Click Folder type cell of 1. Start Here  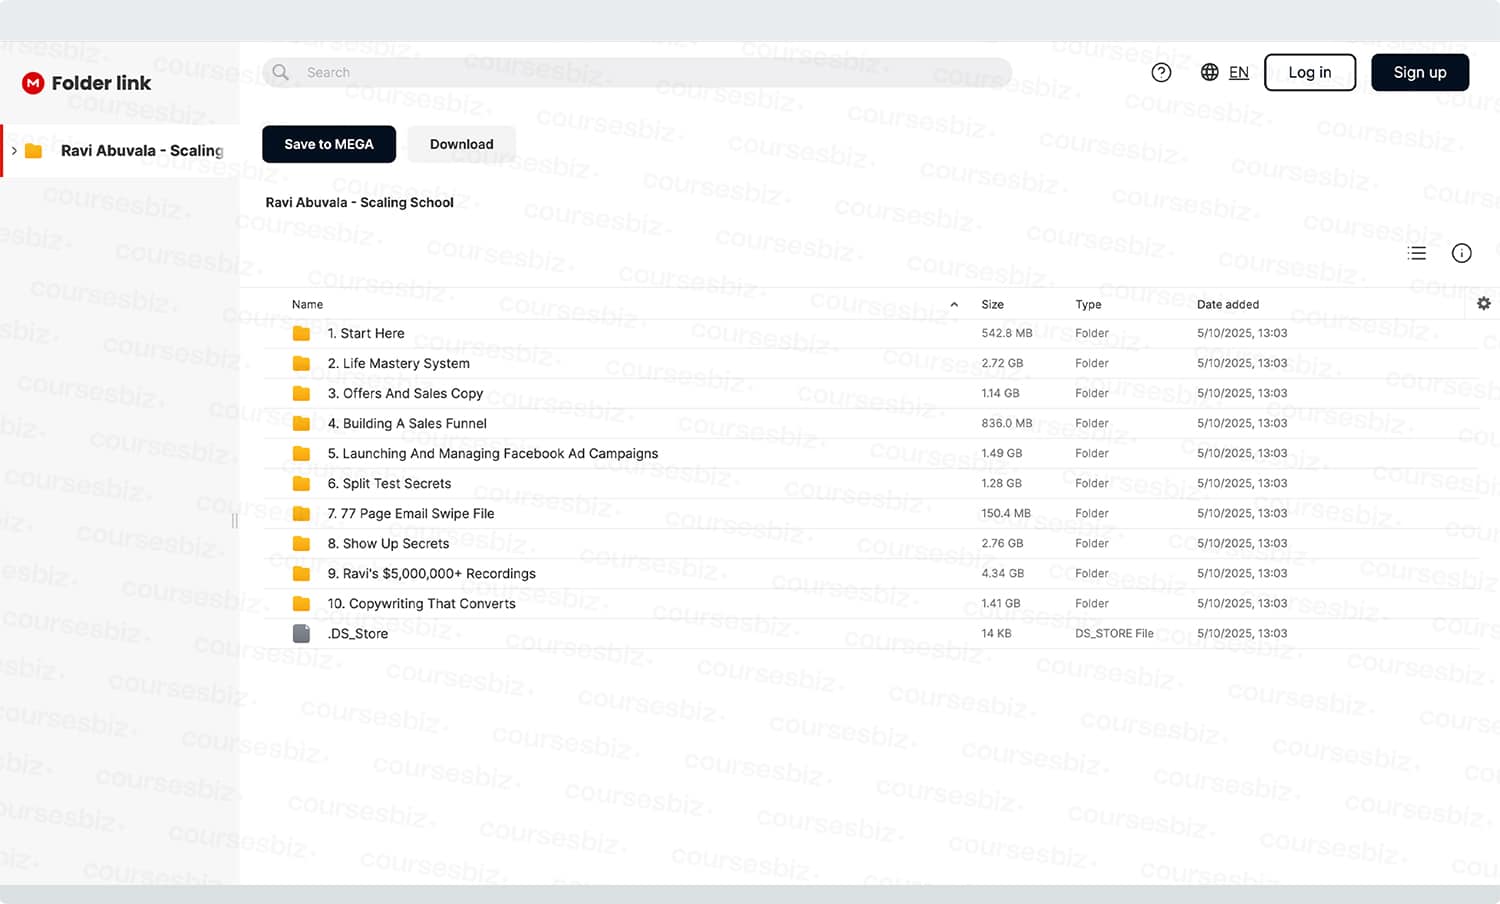pos(1092,333)
